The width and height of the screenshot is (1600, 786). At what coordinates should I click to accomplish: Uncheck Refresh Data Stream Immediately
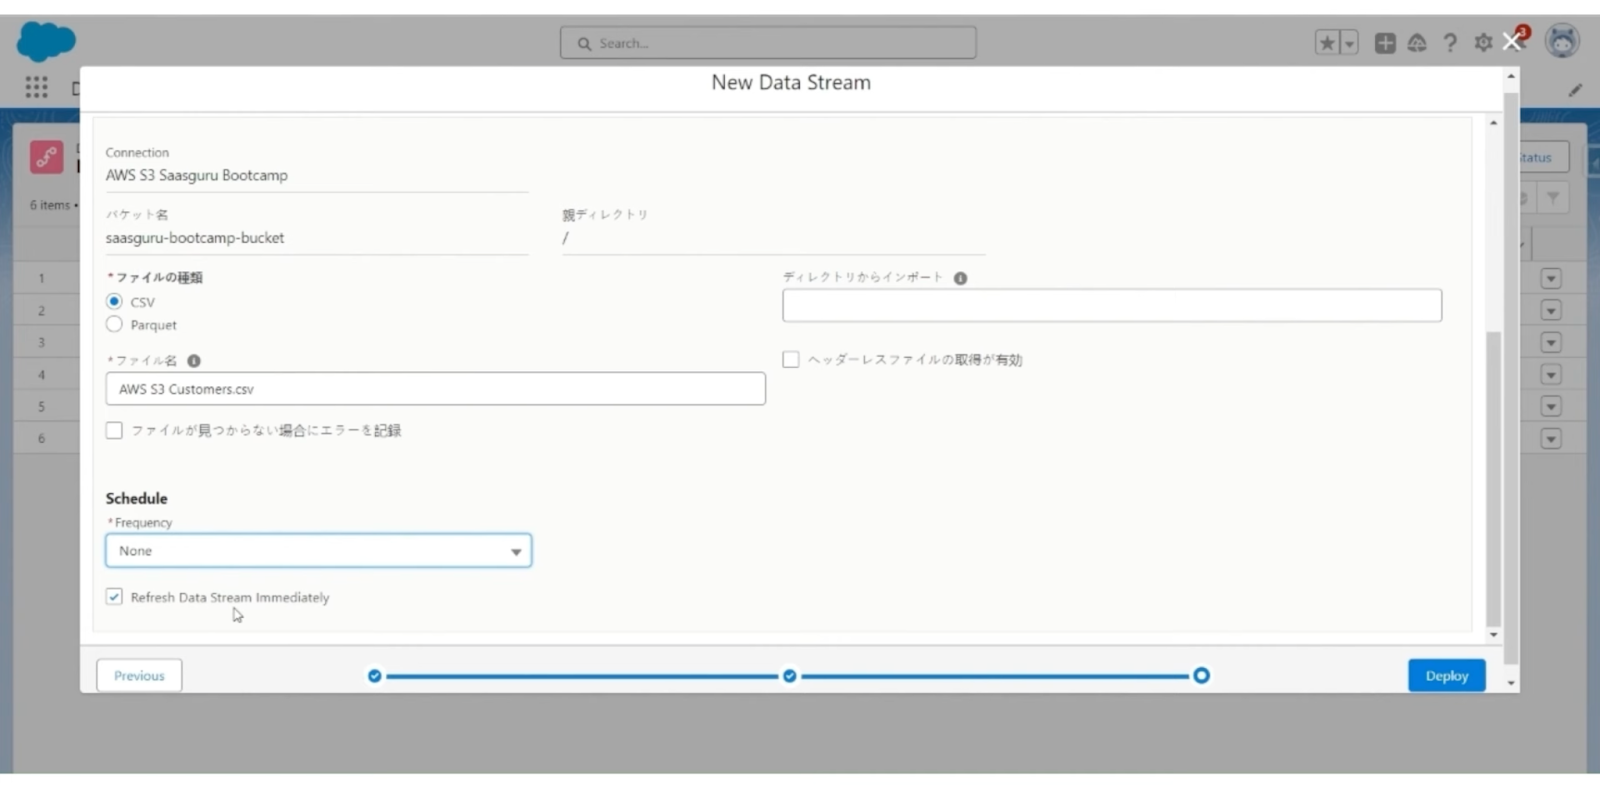[114, 597]
